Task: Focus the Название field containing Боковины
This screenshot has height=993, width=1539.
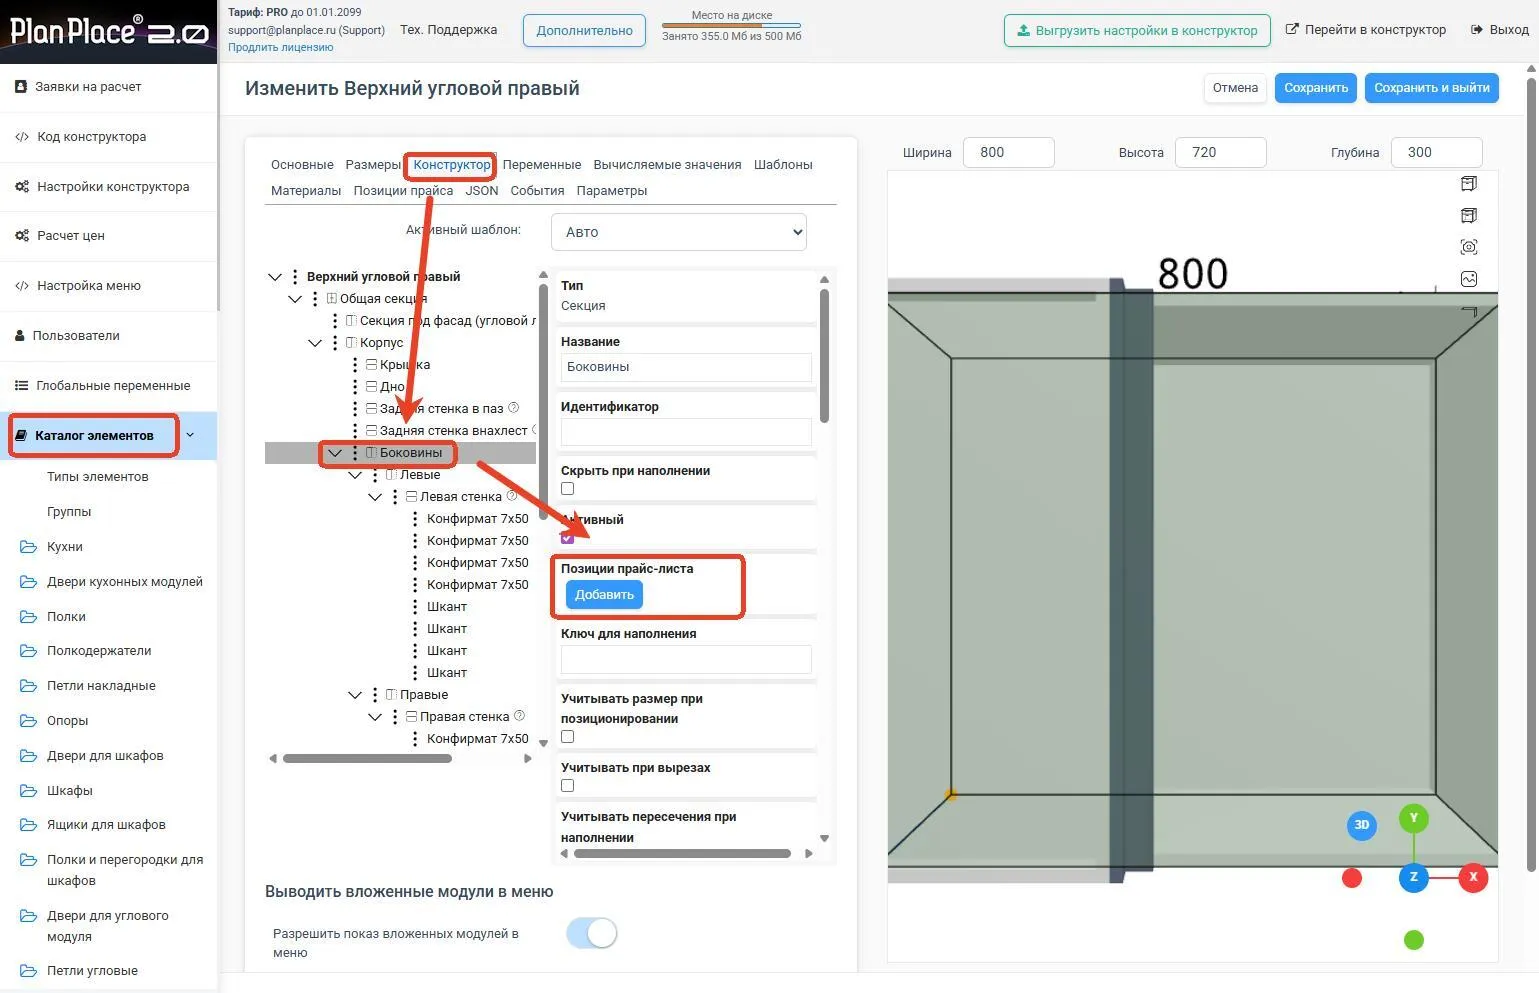Action: 686,367
